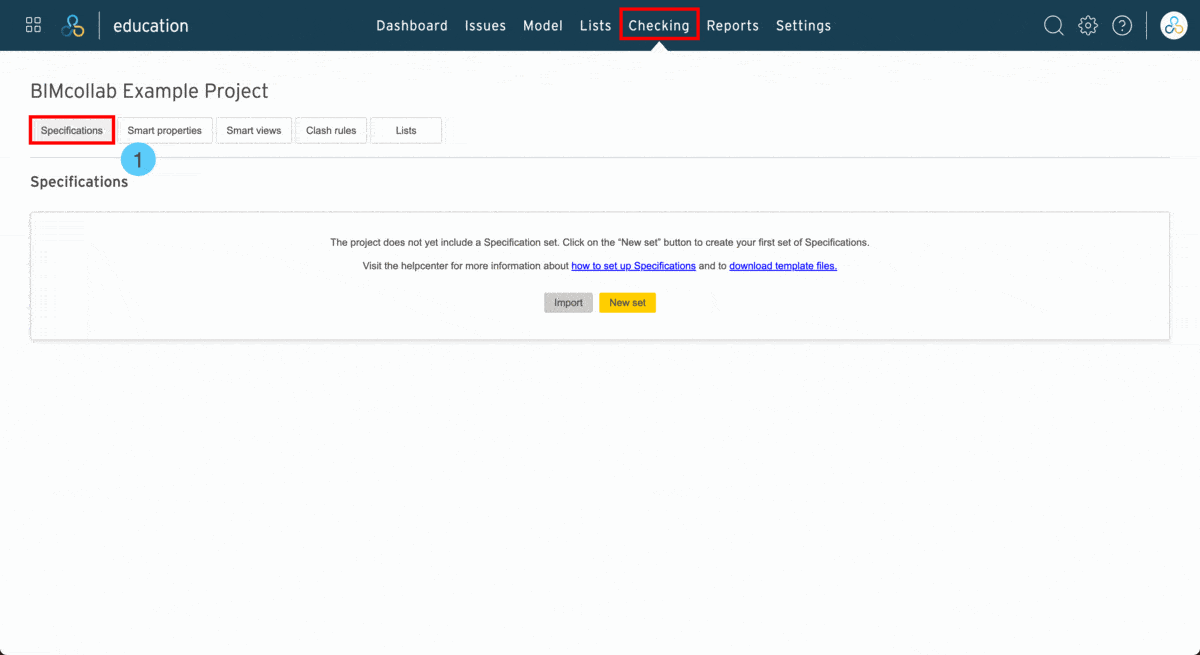Click the user profile avatar
The height and width of the screenshot is (655, 1200).
click(x=1172, y=25)
